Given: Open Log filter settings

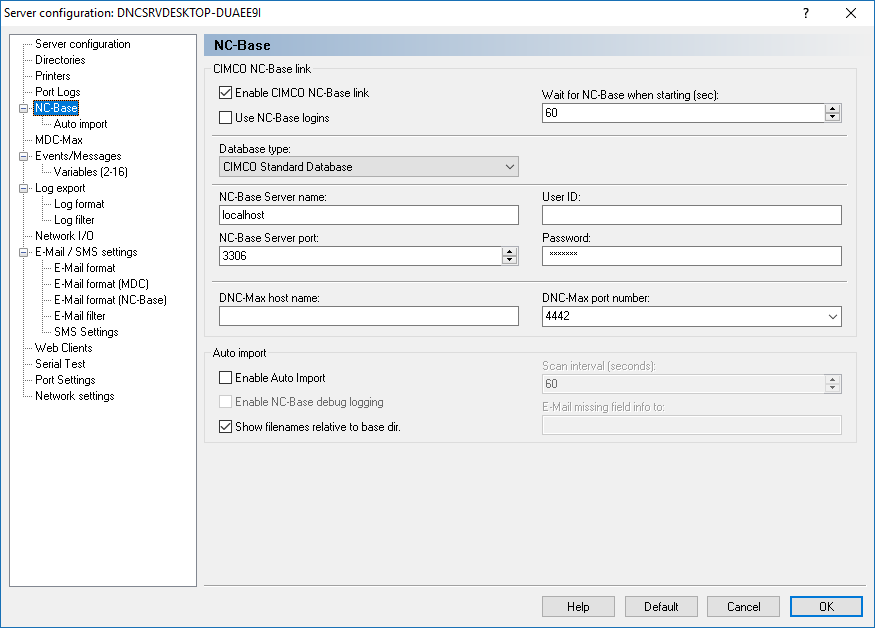Looking at the screenshot, I should 74,220.
